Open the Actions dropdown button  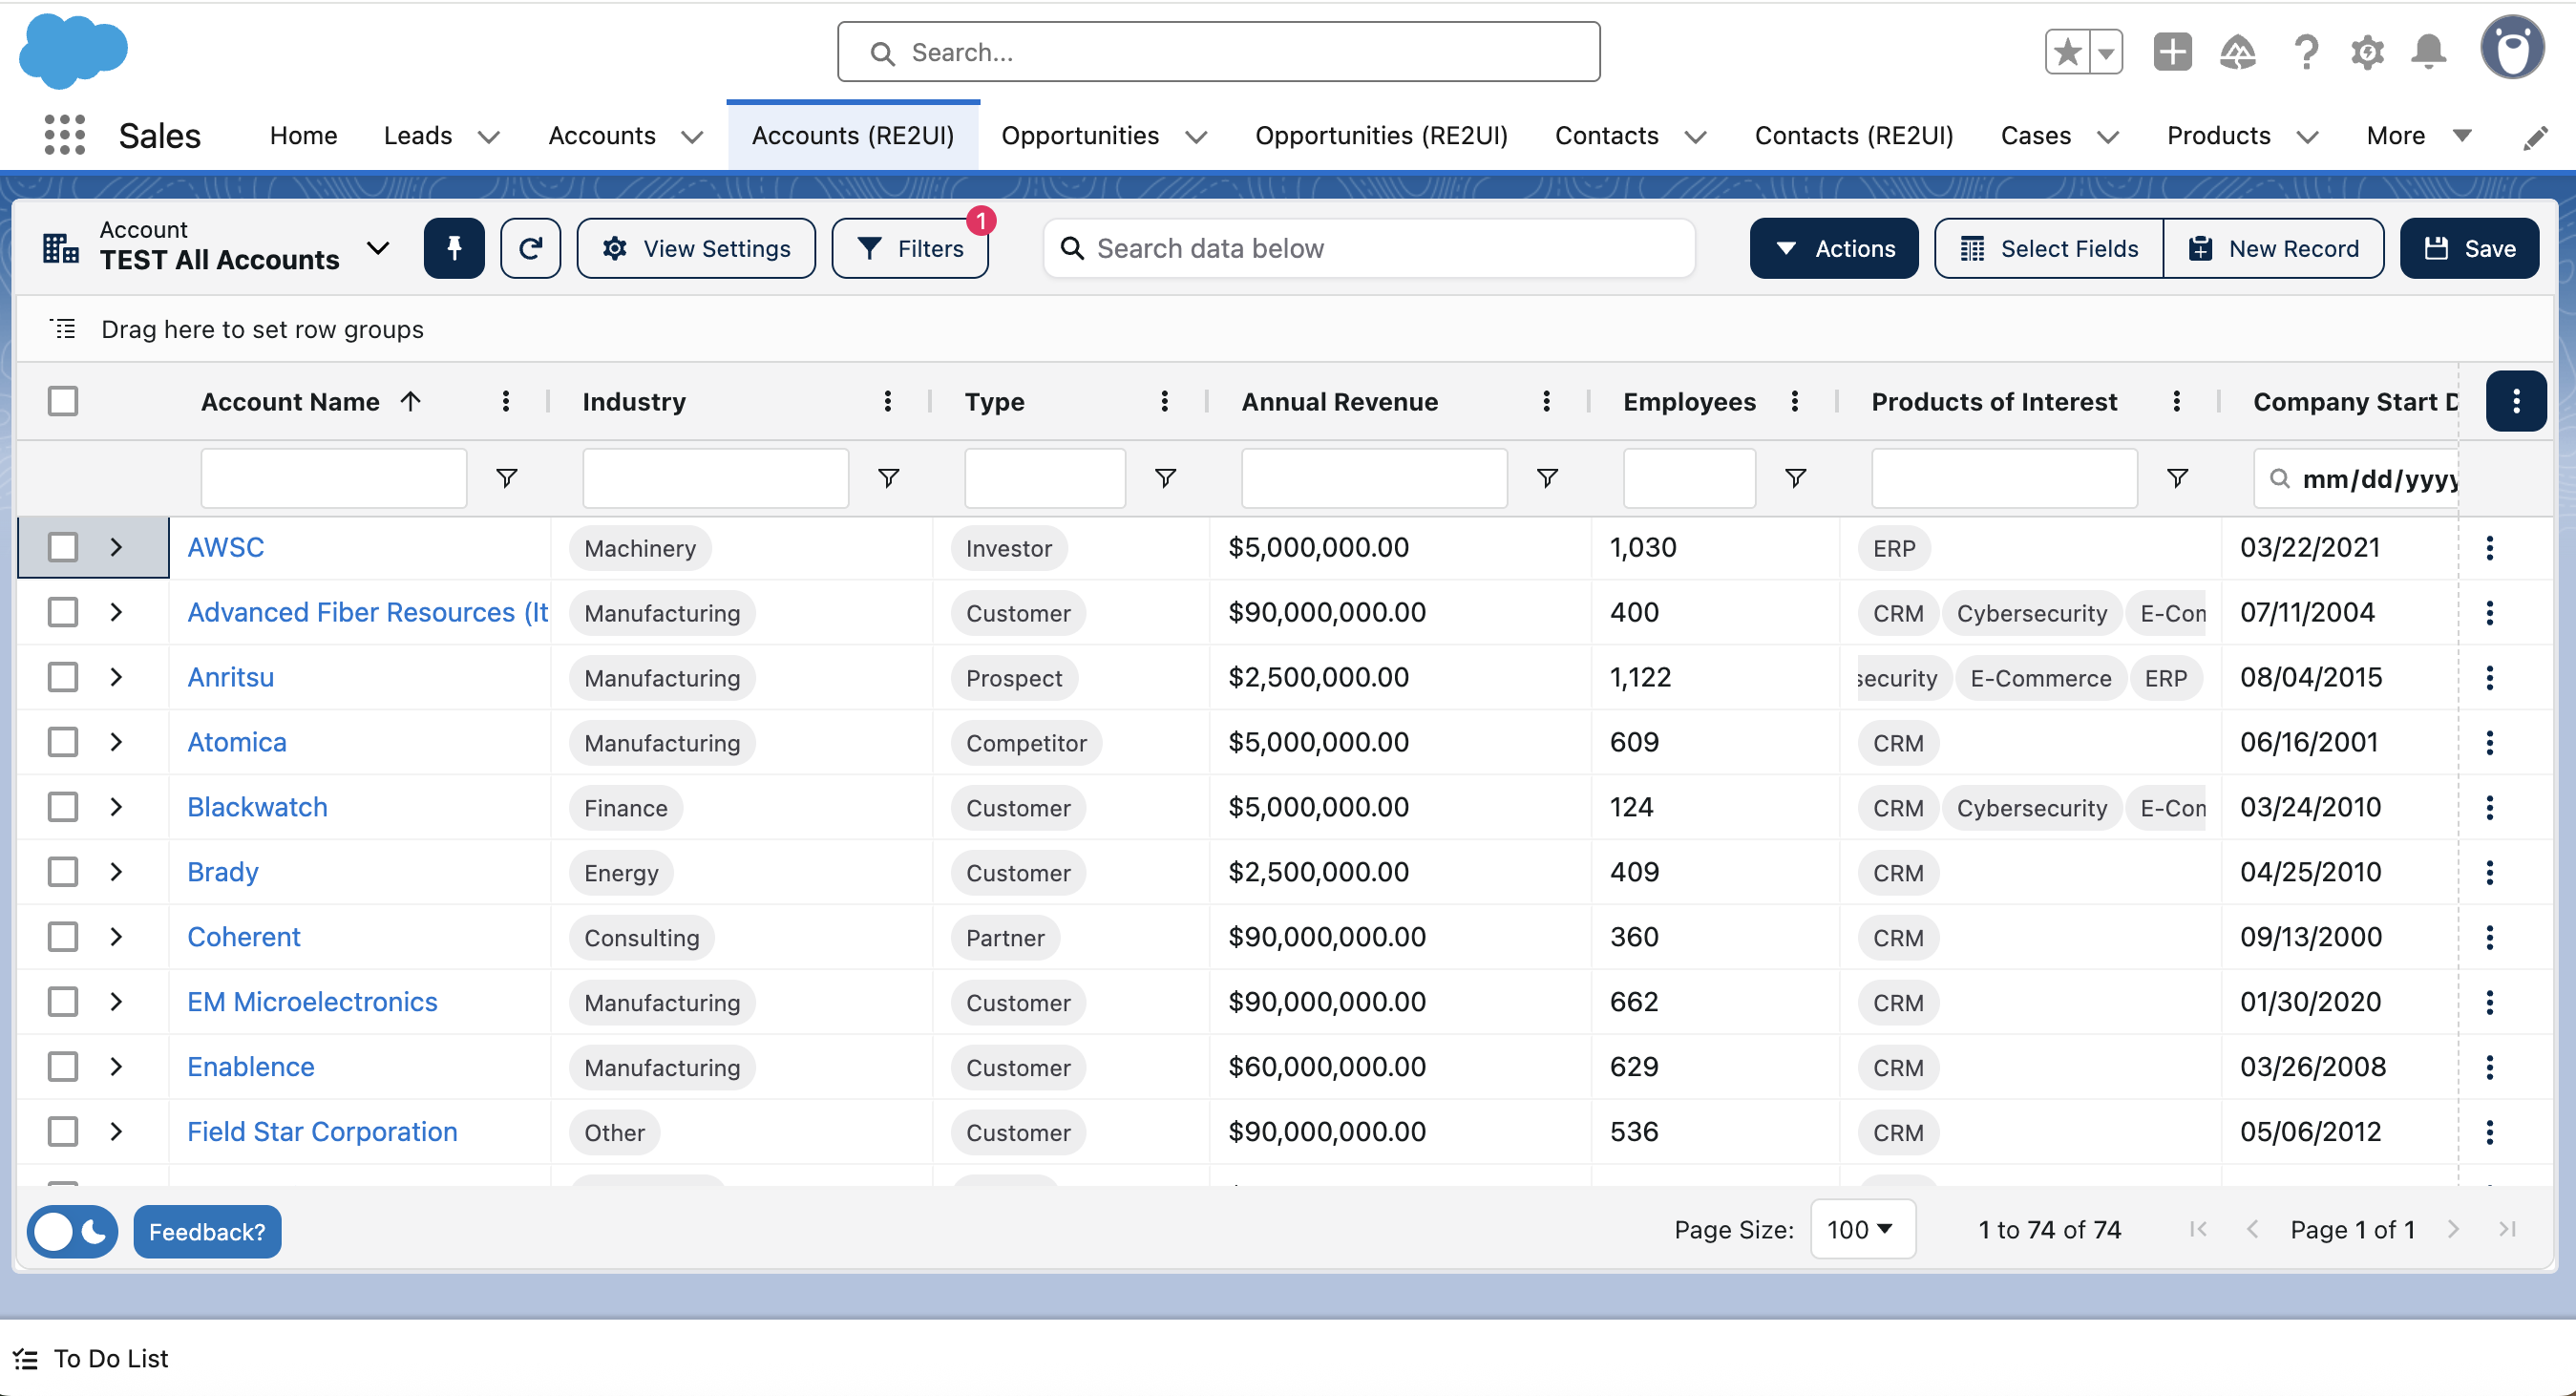pyautogui.click(x=1834, y=248)
